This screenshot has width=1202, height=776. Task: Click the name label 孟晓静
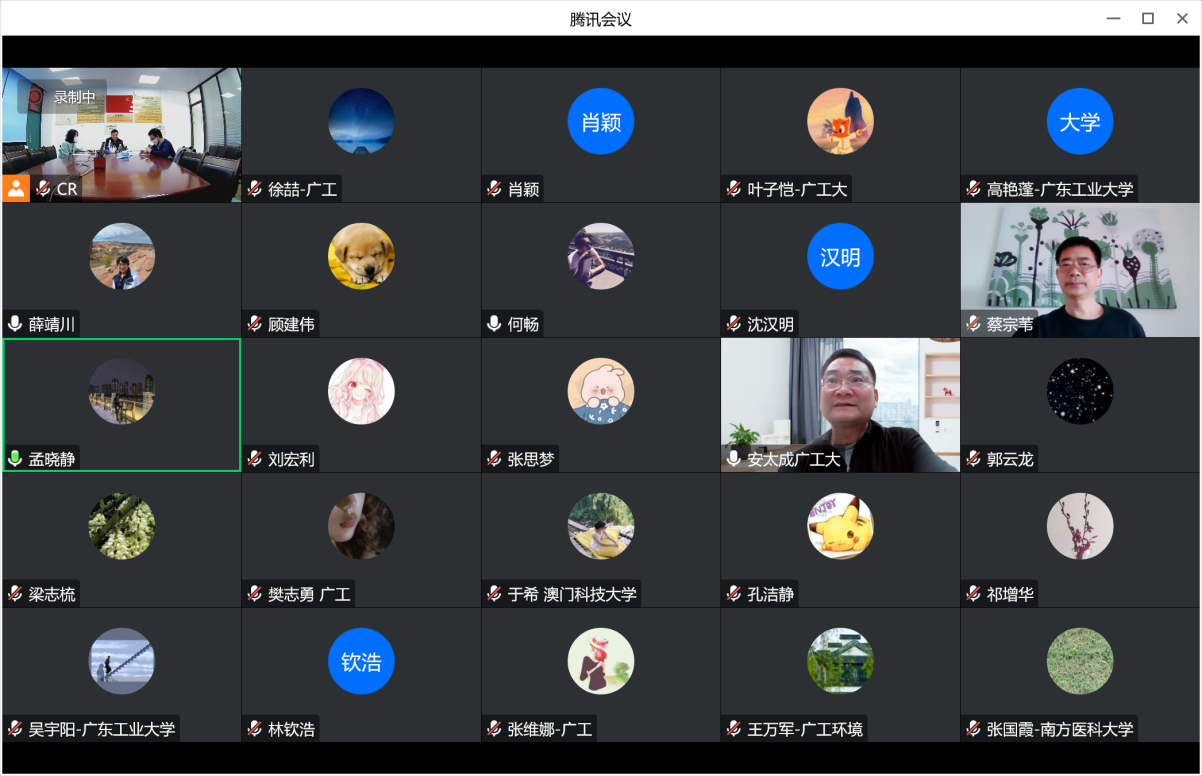(53, 460)
